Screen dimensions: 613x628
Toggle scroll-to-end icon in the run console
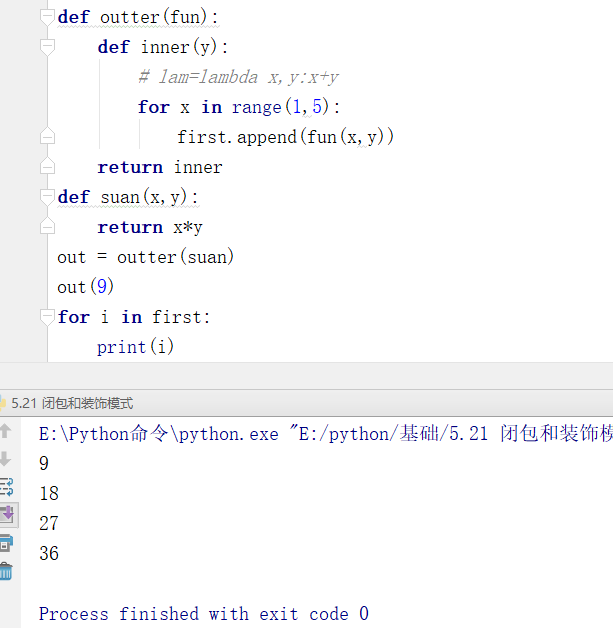point(7,514)
